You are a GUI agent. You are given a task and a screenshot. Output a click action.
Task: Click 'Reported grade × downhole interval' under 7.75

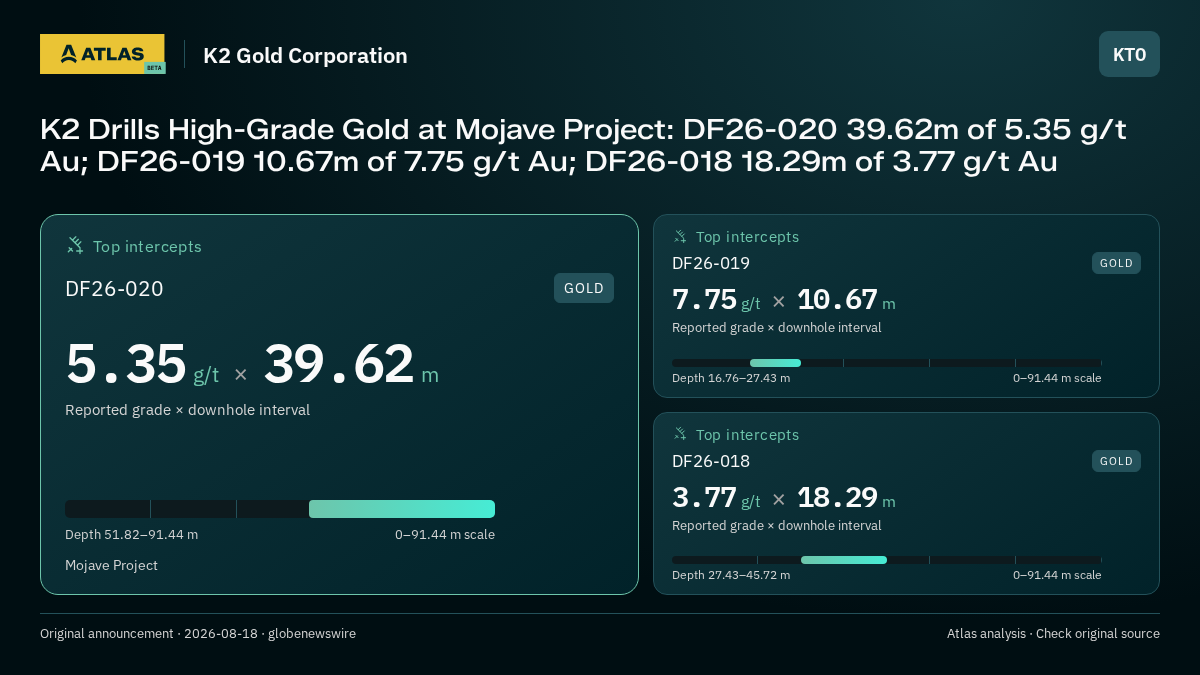click(776, 327)
